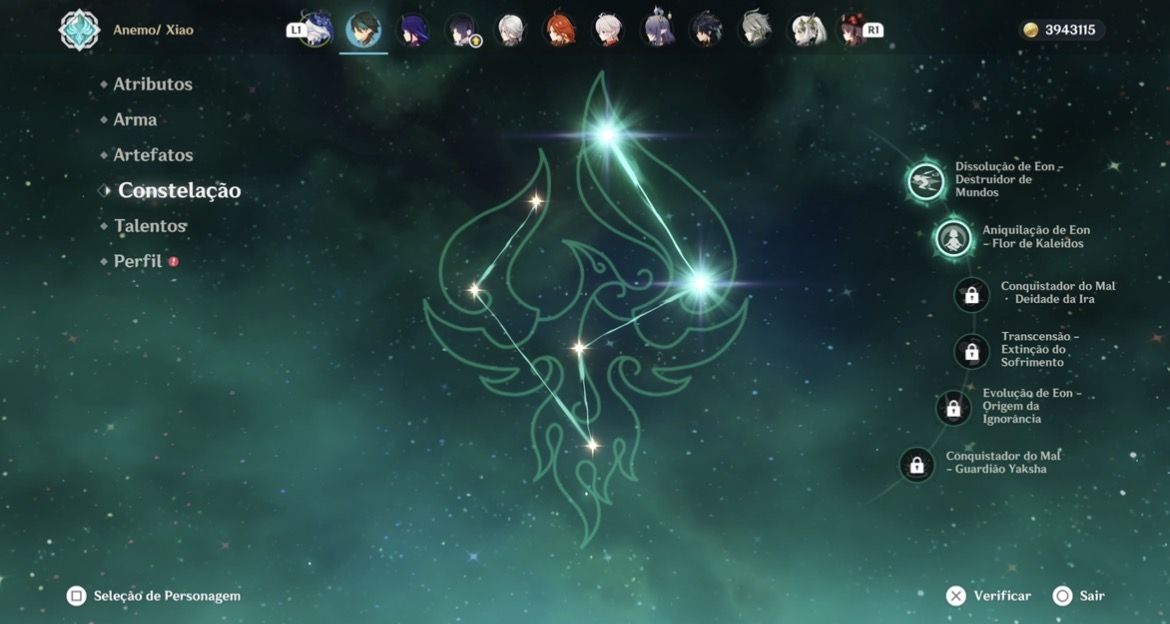Open Dissolução de Eon – Destruidor de Mundos node
The image size is (1170, 624).
[x=927, y=181]
